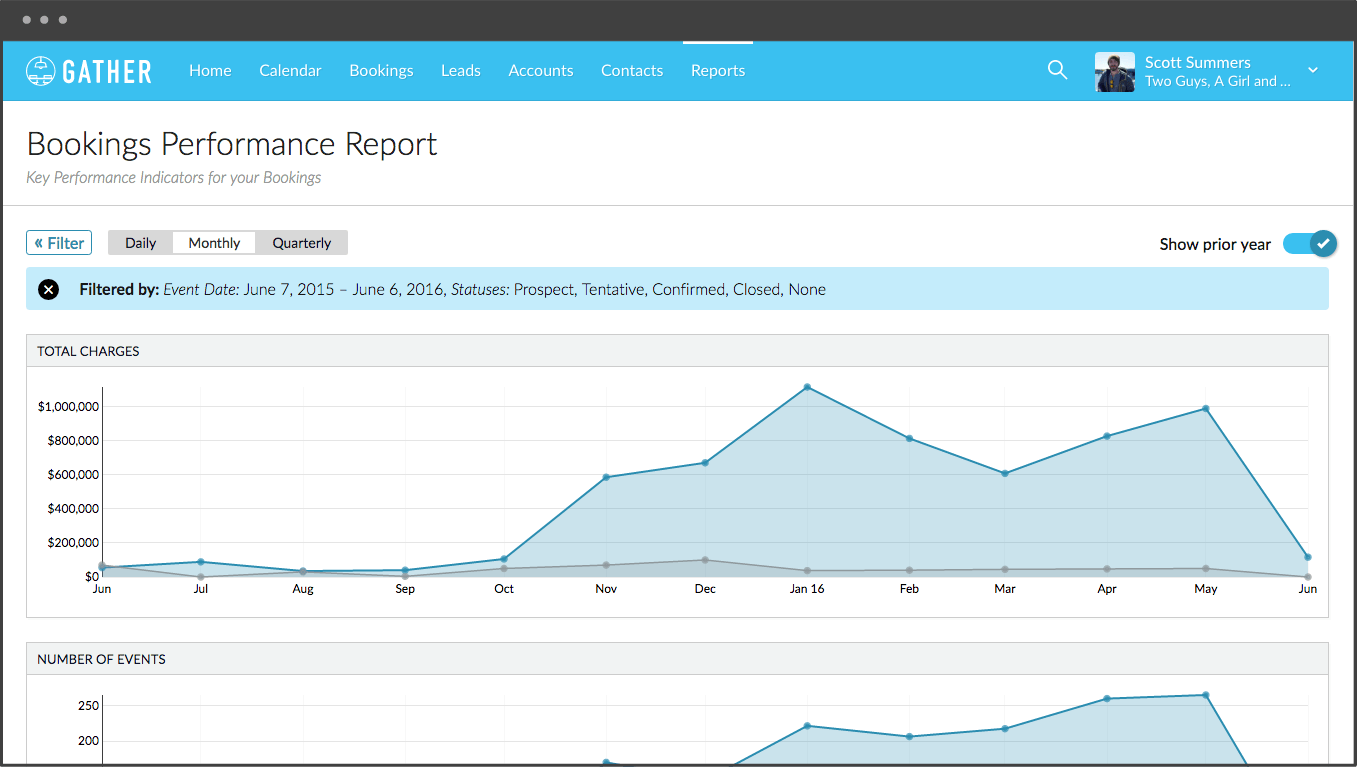This screenshot has width=1357, height=767.
Task: Switch to Quarterly view
Action: coord(301,243)
